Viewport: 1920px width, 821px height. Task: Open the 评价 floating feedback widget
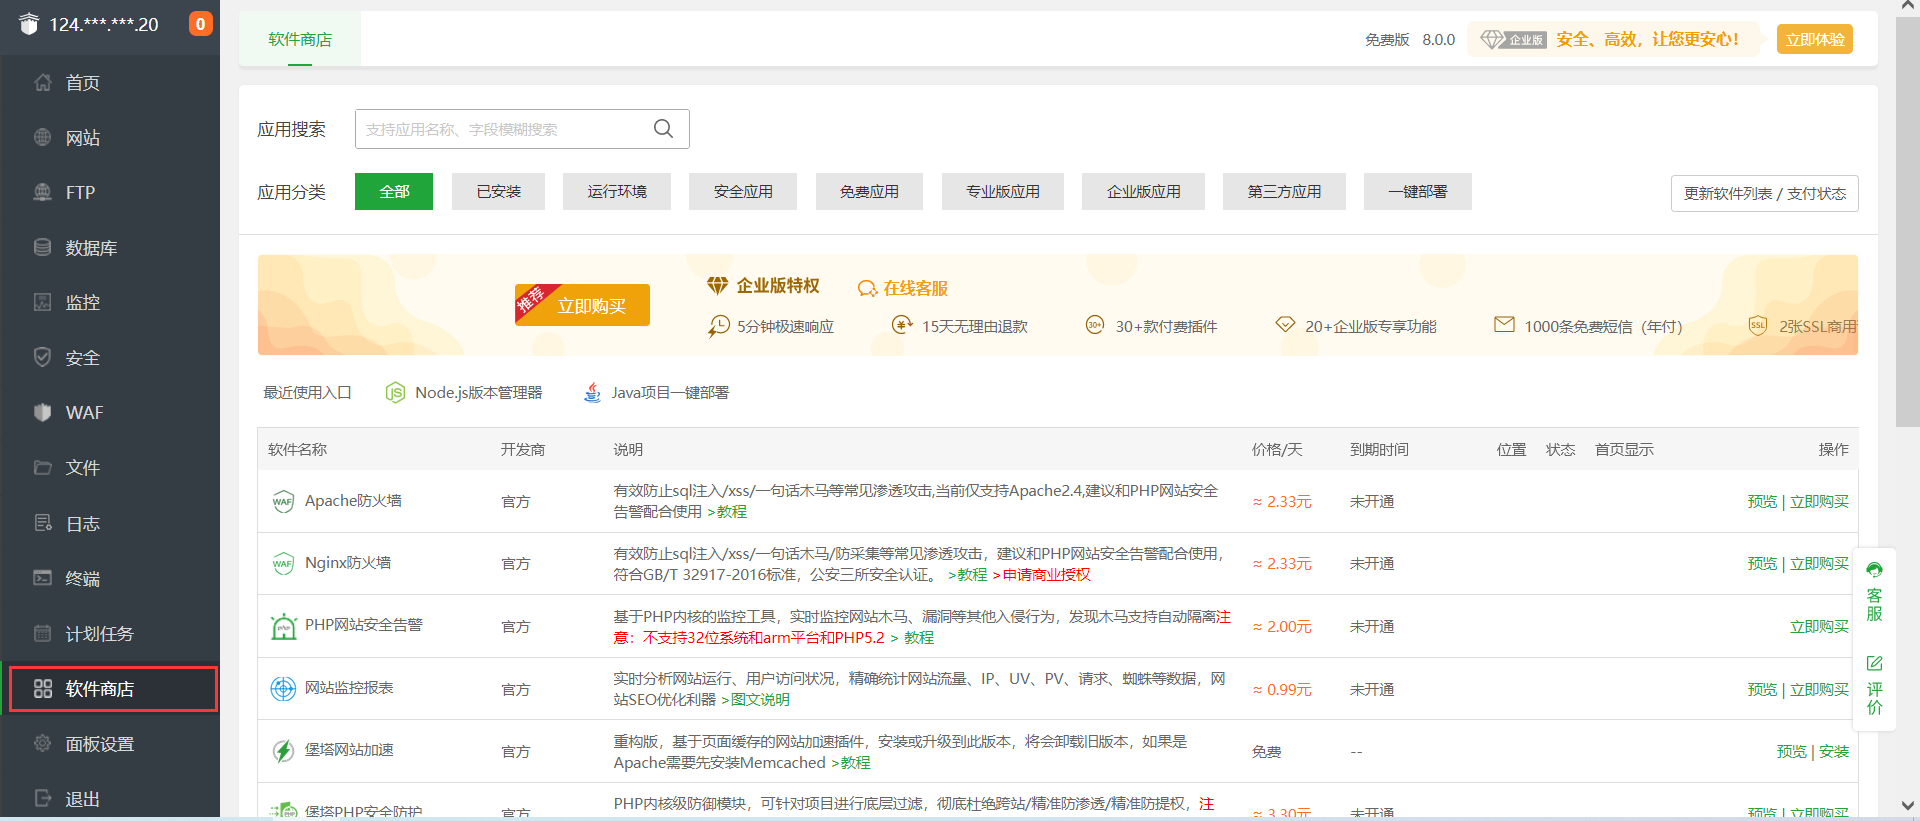(x=1875, y=685)
